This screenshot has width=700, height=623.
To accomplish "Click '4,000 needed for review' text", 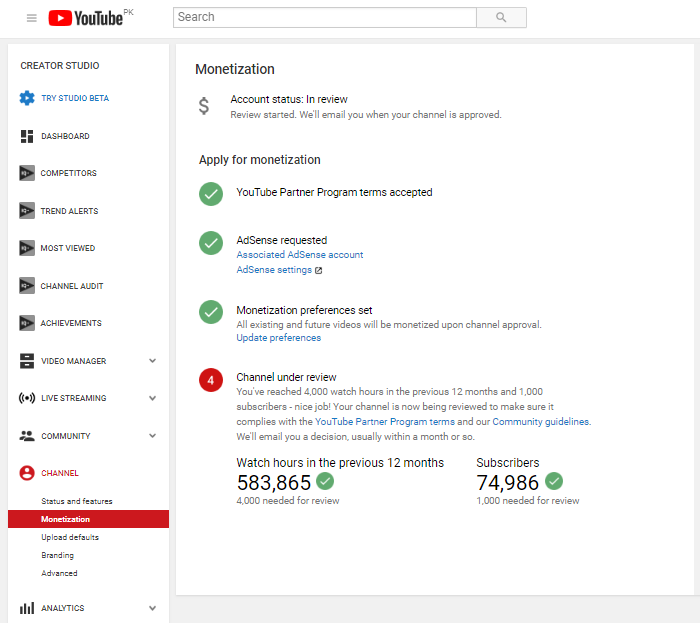I will 288,501.
